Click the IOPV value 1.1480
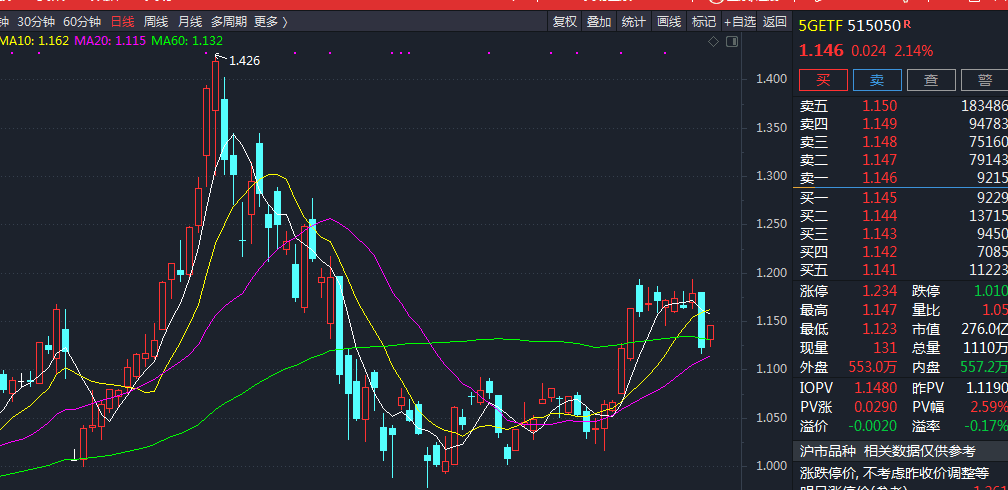Viewport: 1008px width, 490px height. tap(876, 388)
